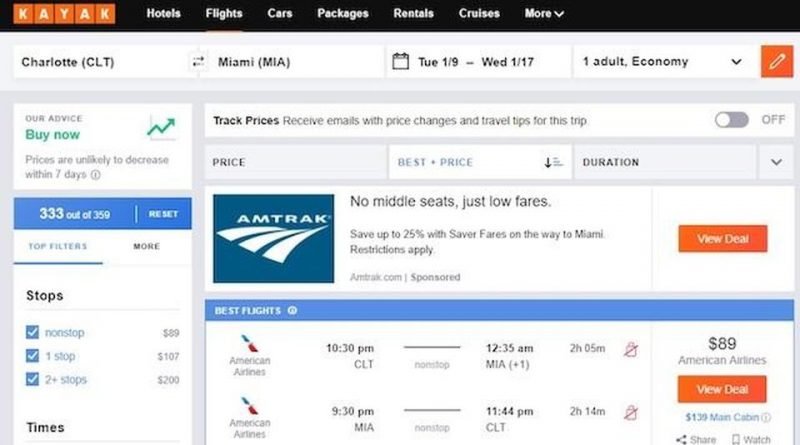Open the travelers and cabin class dropdown
Screen dimensions: 800x445
click(x=663, y=62)
